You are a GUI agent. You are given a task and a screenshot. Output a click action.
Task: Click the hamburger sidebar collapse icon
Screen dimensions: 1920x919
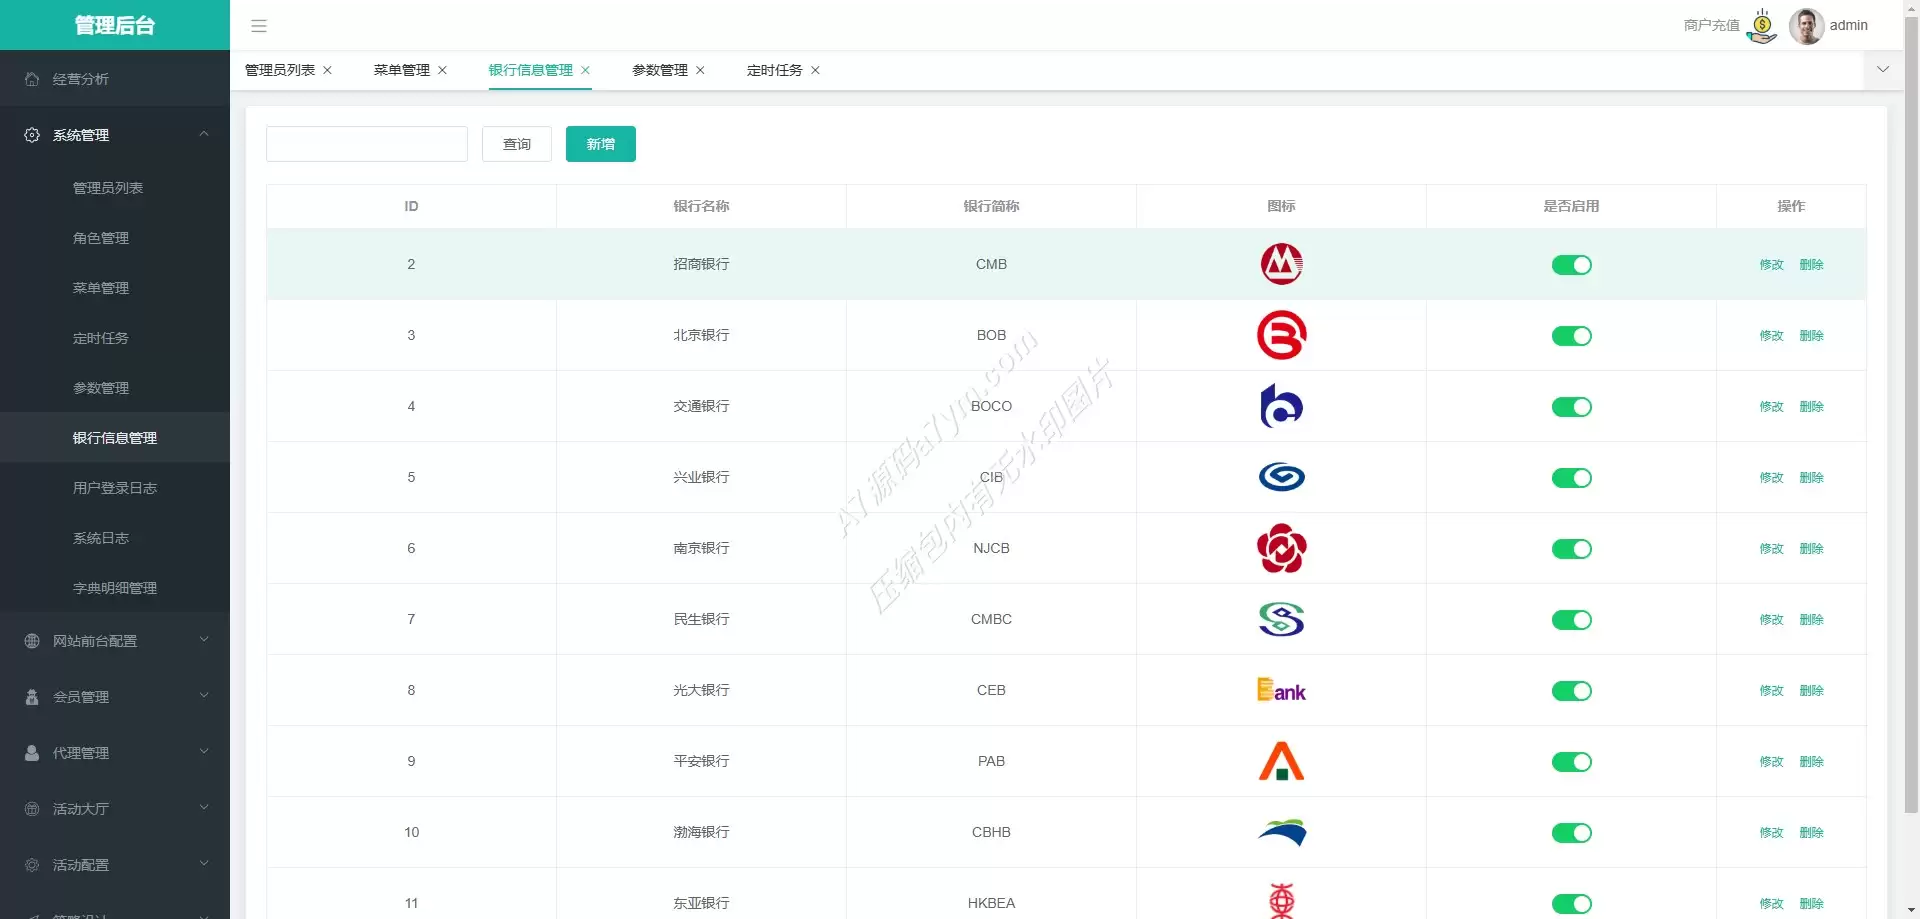click(259, 26)
